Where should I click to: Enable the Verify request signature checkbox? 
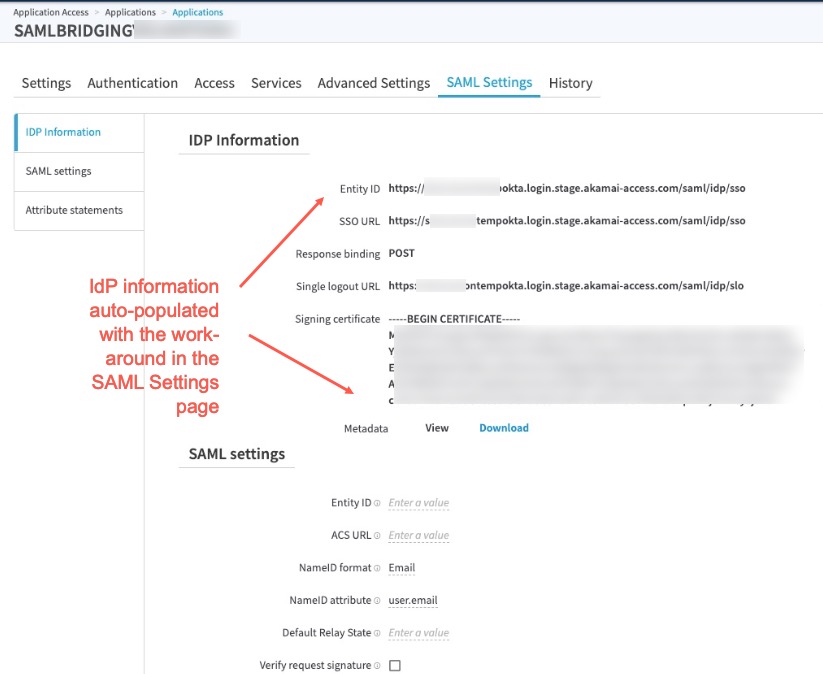click(x=394, y=665)
